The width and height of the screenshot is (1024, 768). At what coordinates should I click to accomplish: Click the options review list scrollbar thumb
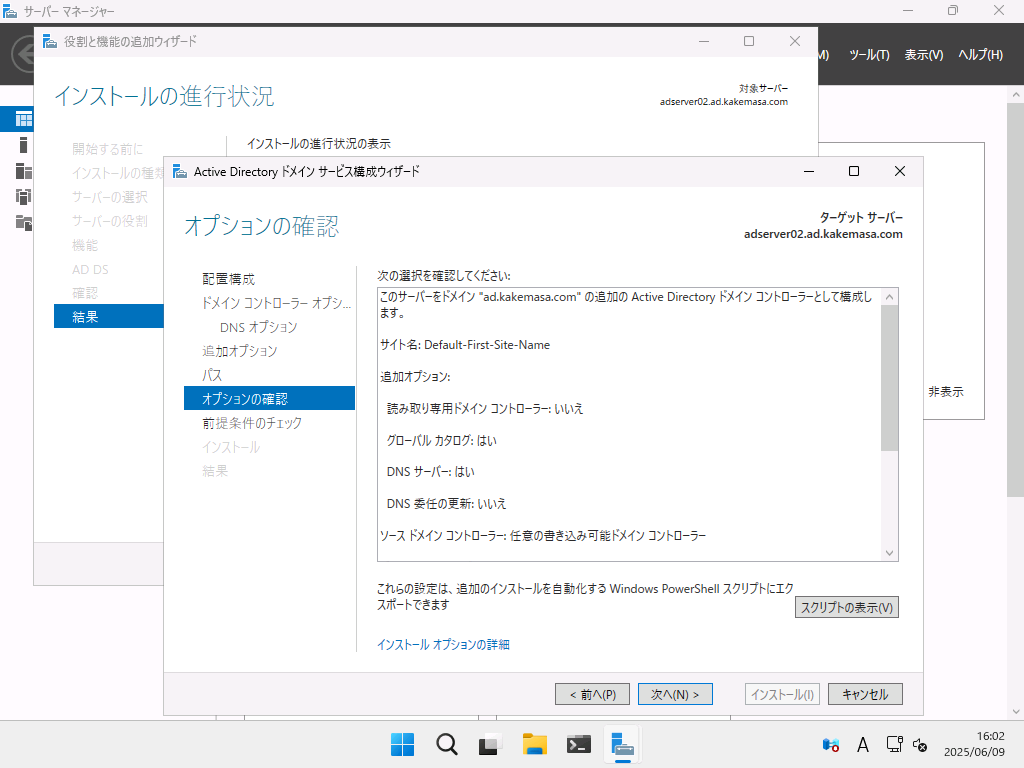889,378
